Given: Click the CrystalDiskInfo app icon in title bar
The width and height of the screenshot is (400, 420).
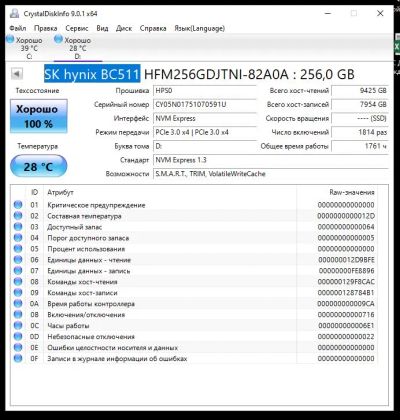Looking at the screenshot, I should click(14, 14).
